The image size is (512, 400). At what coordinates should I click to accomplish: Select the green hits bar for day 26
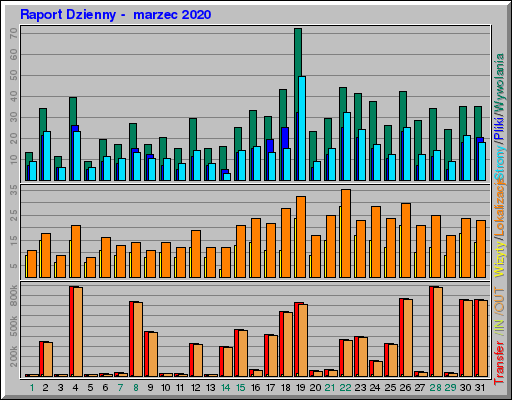pos(403,109)
